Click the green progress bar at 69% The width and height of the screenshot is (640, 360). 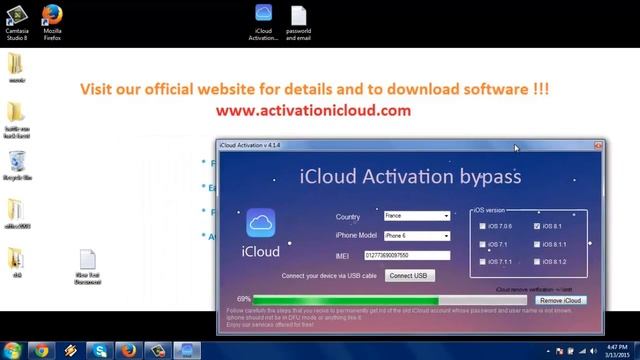pos(389,301)
